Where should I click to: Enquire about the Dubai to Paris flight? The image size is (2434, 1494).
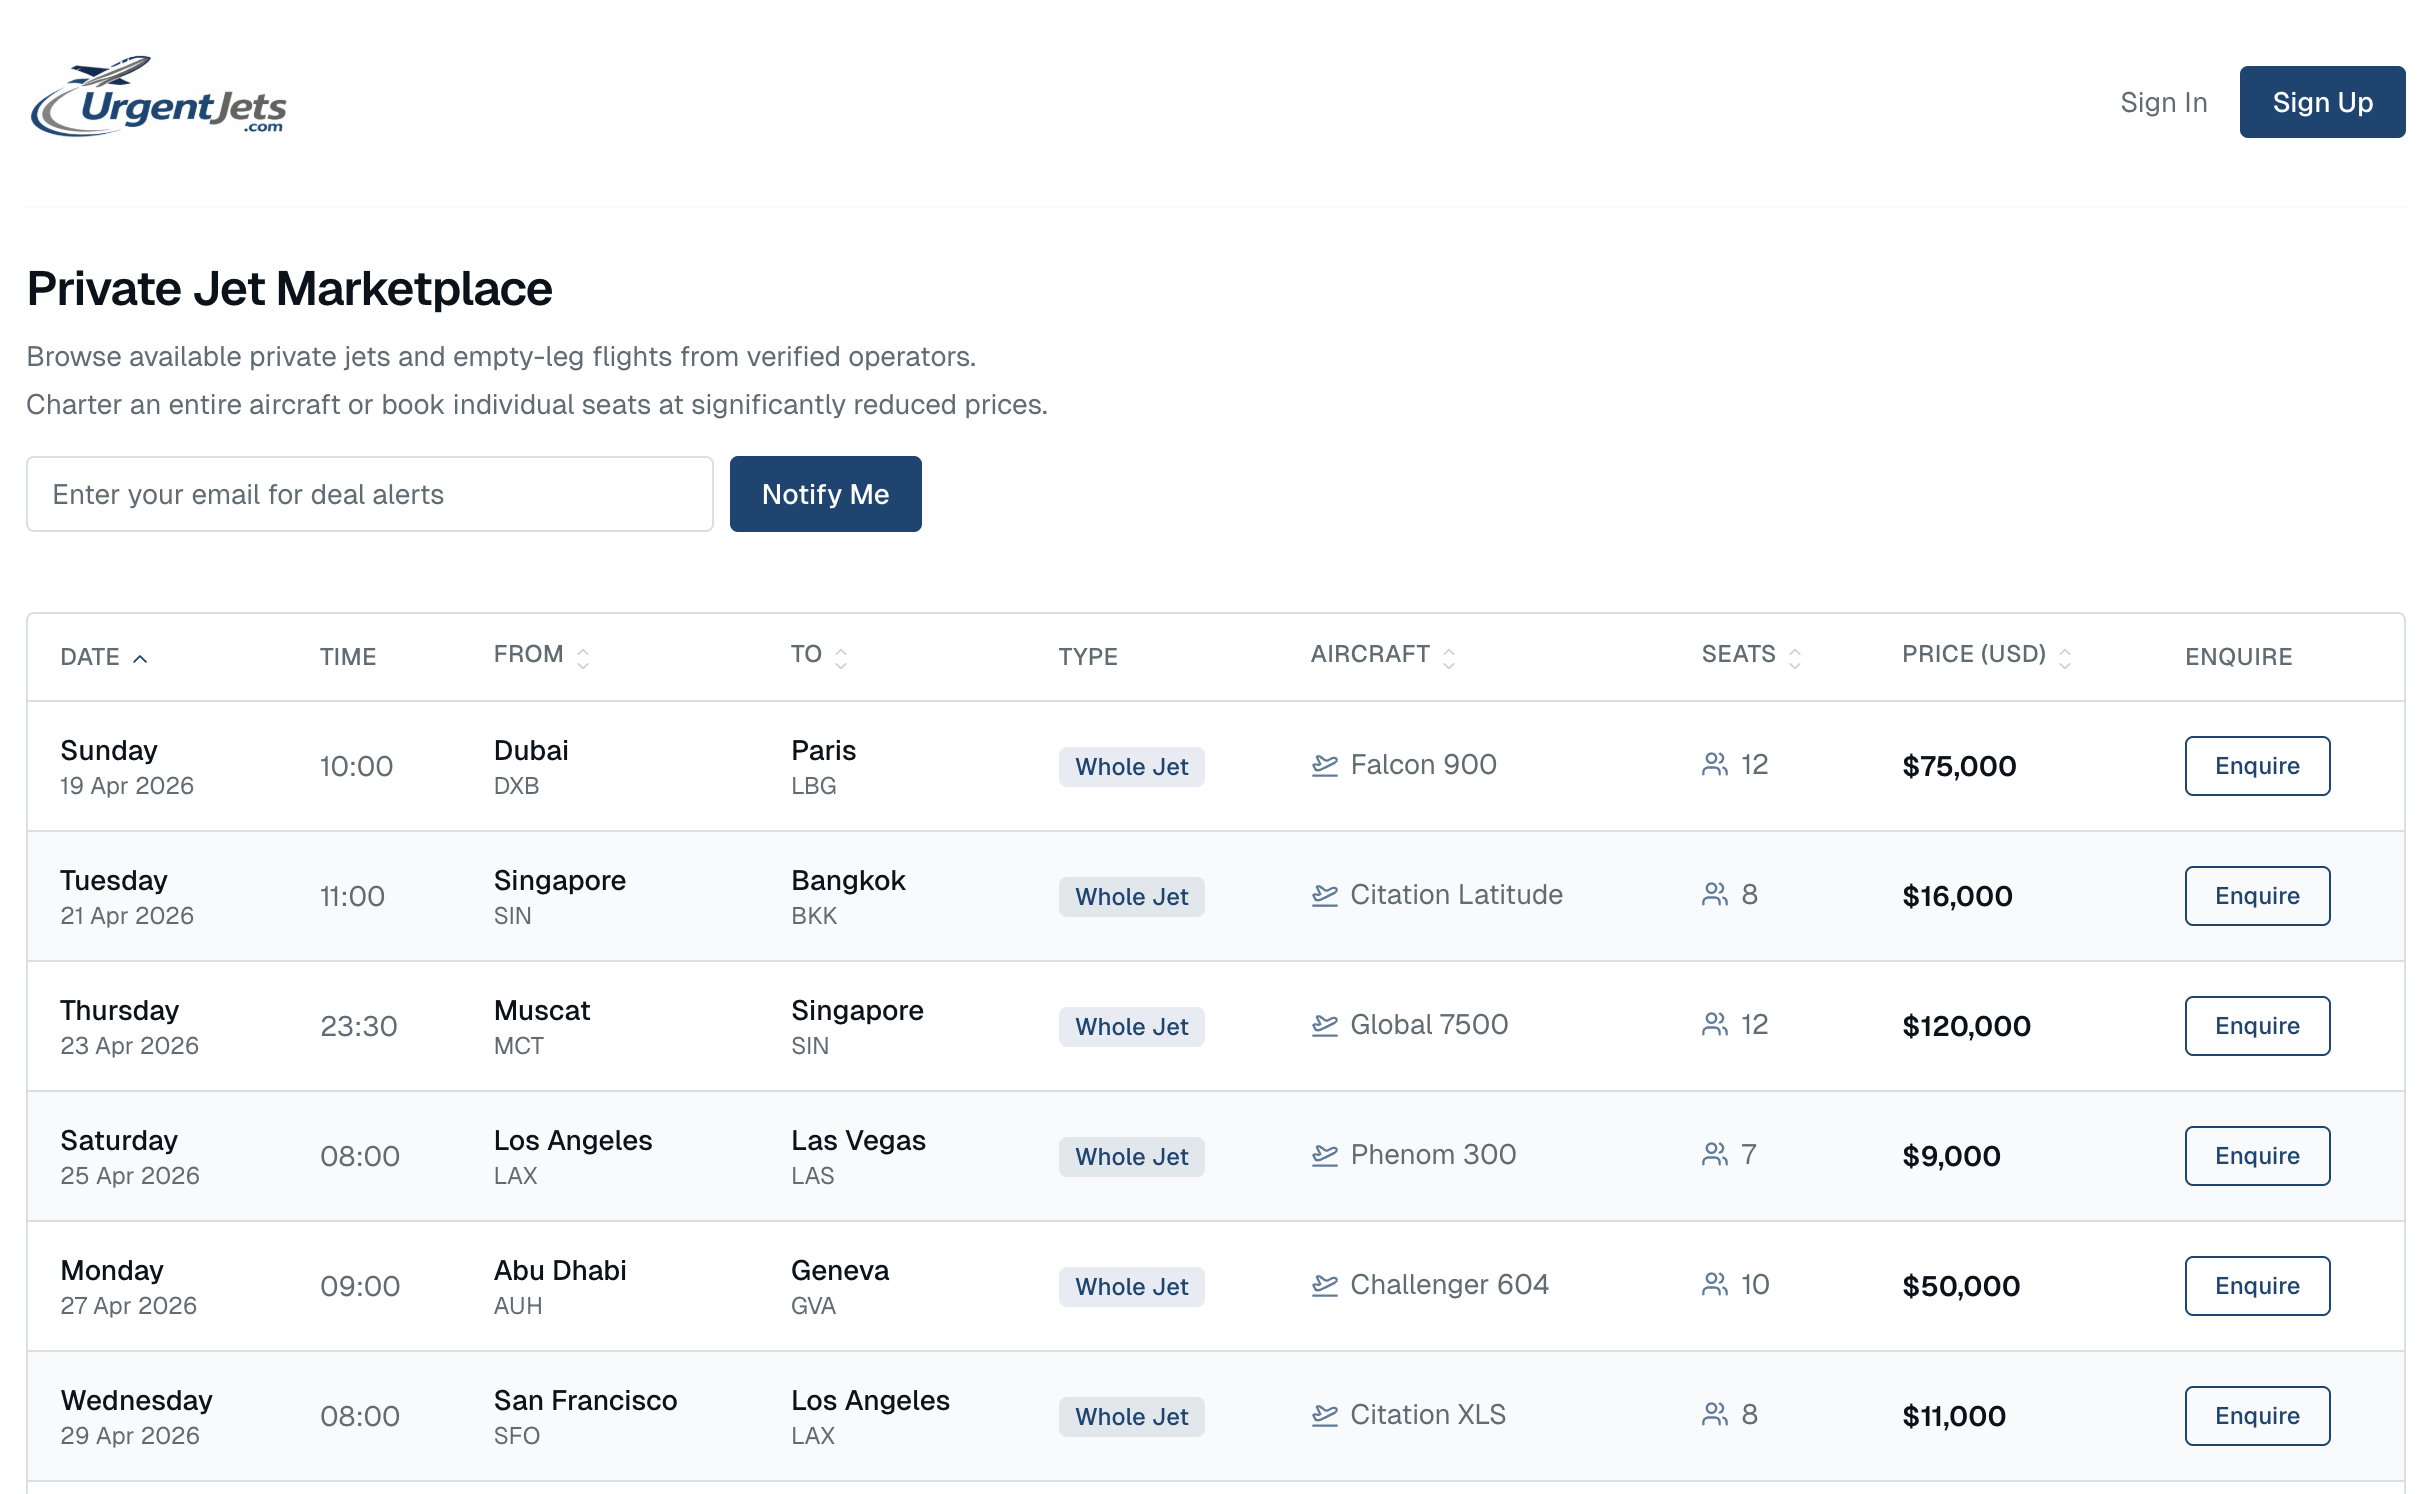click(2256, 766)
